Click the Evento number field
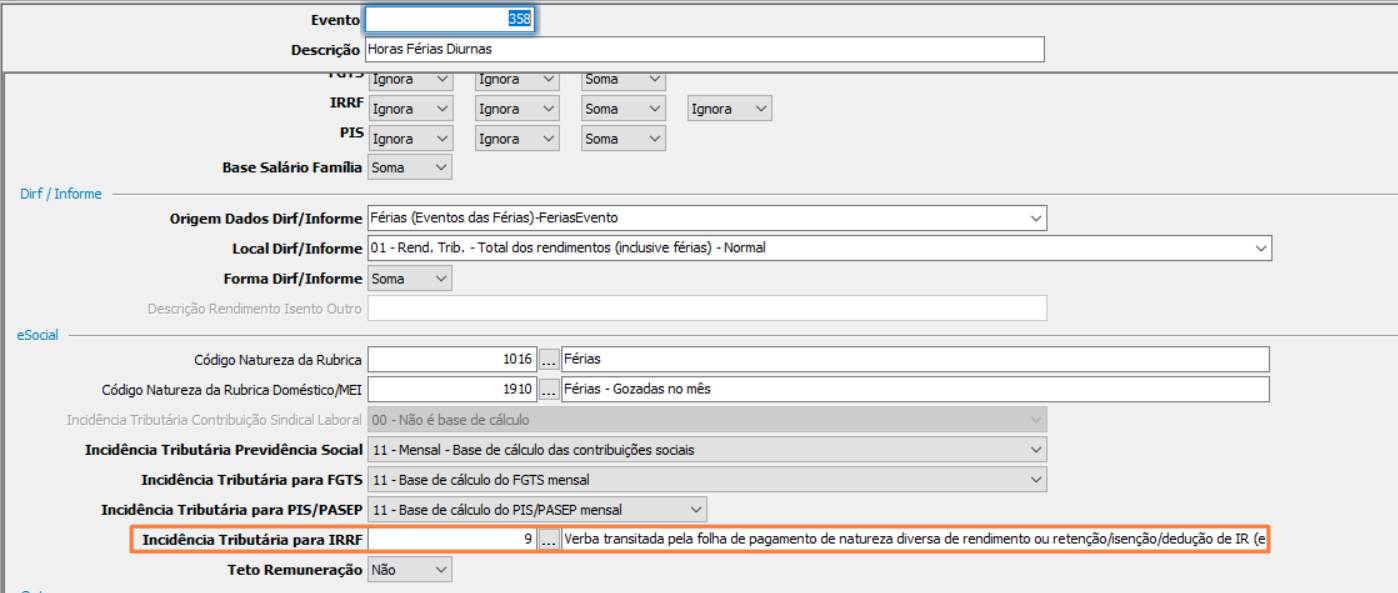This screenshot has width=1398, height=593. (451, 20)
